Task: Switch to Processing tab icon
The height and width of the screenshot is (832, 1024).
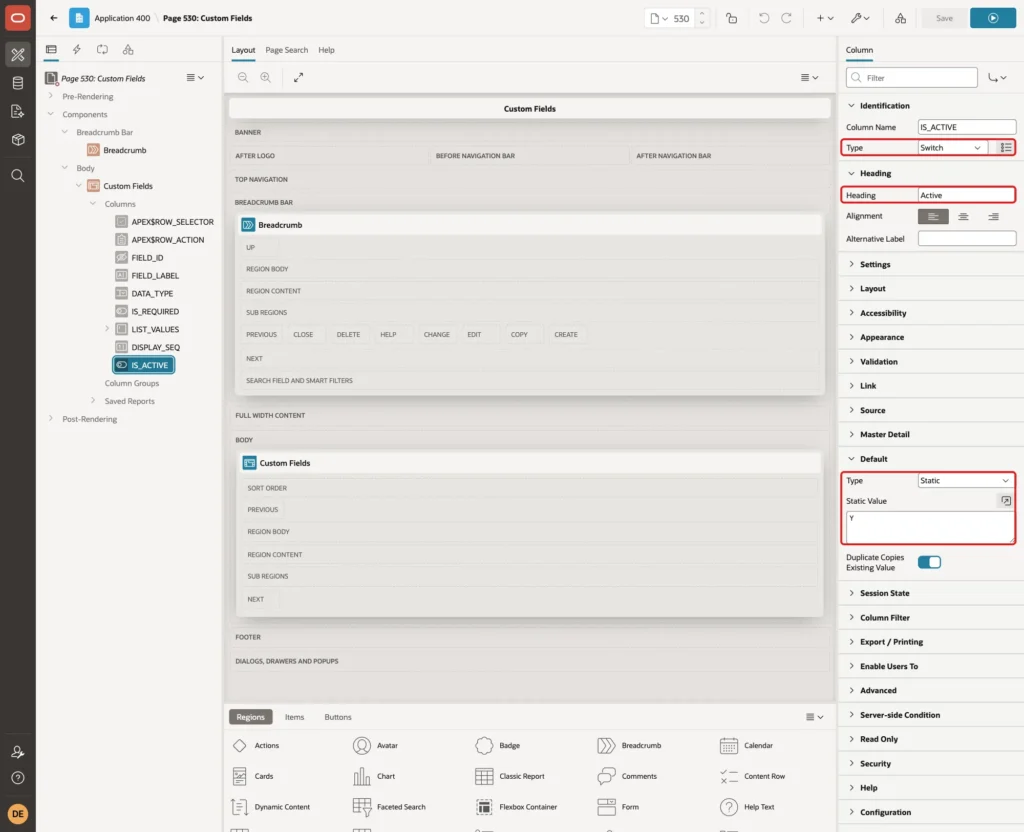Action: pos(102,50)
